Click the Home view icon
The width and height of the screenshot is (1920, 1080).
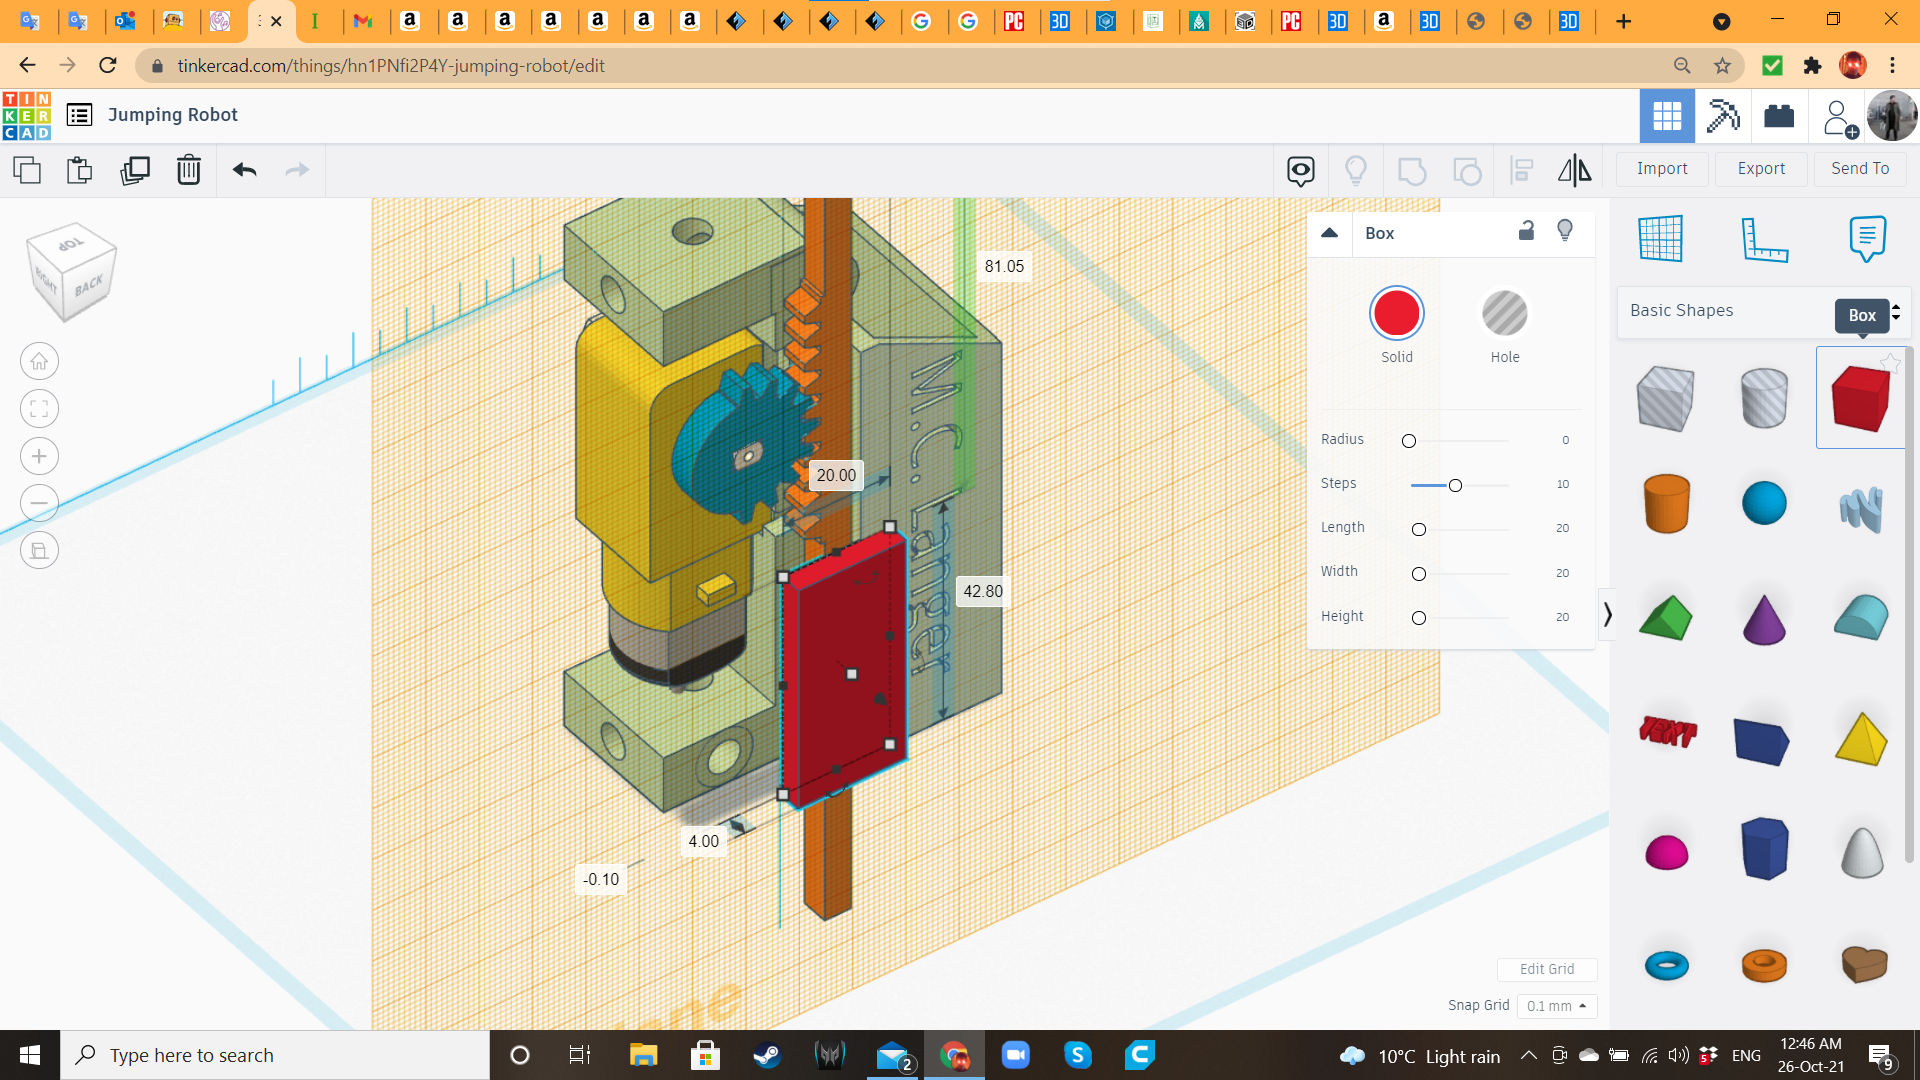pos(39,361)
